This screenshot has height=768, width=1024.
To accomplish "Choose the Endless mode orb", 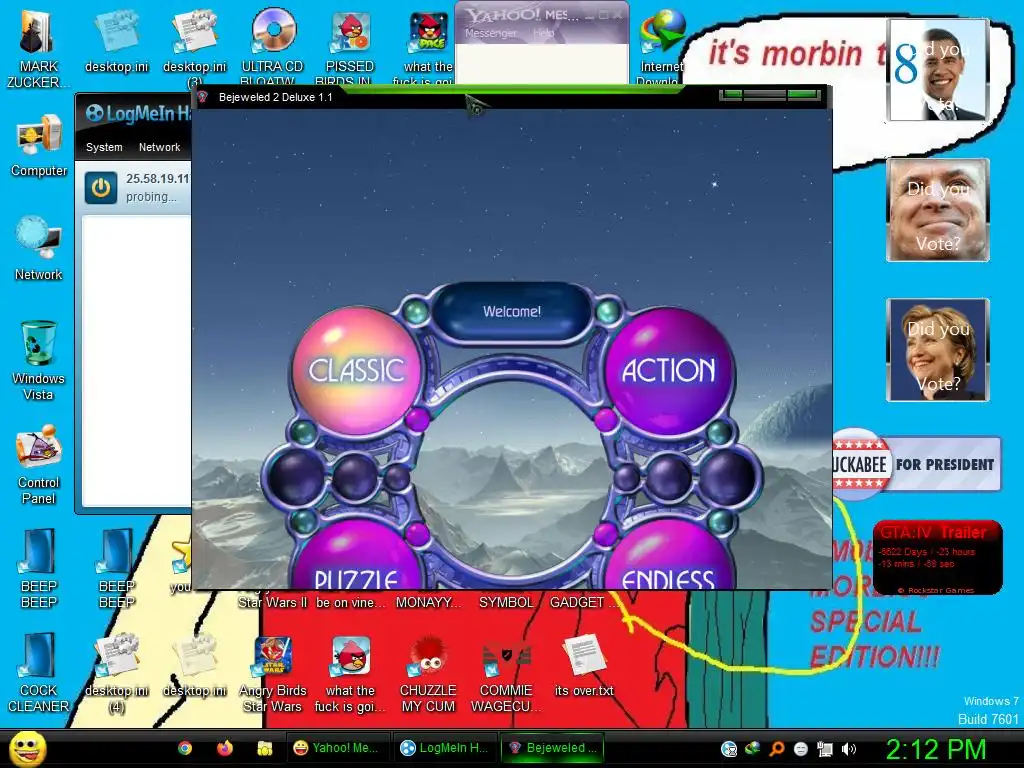I will [x=669, y=555].
